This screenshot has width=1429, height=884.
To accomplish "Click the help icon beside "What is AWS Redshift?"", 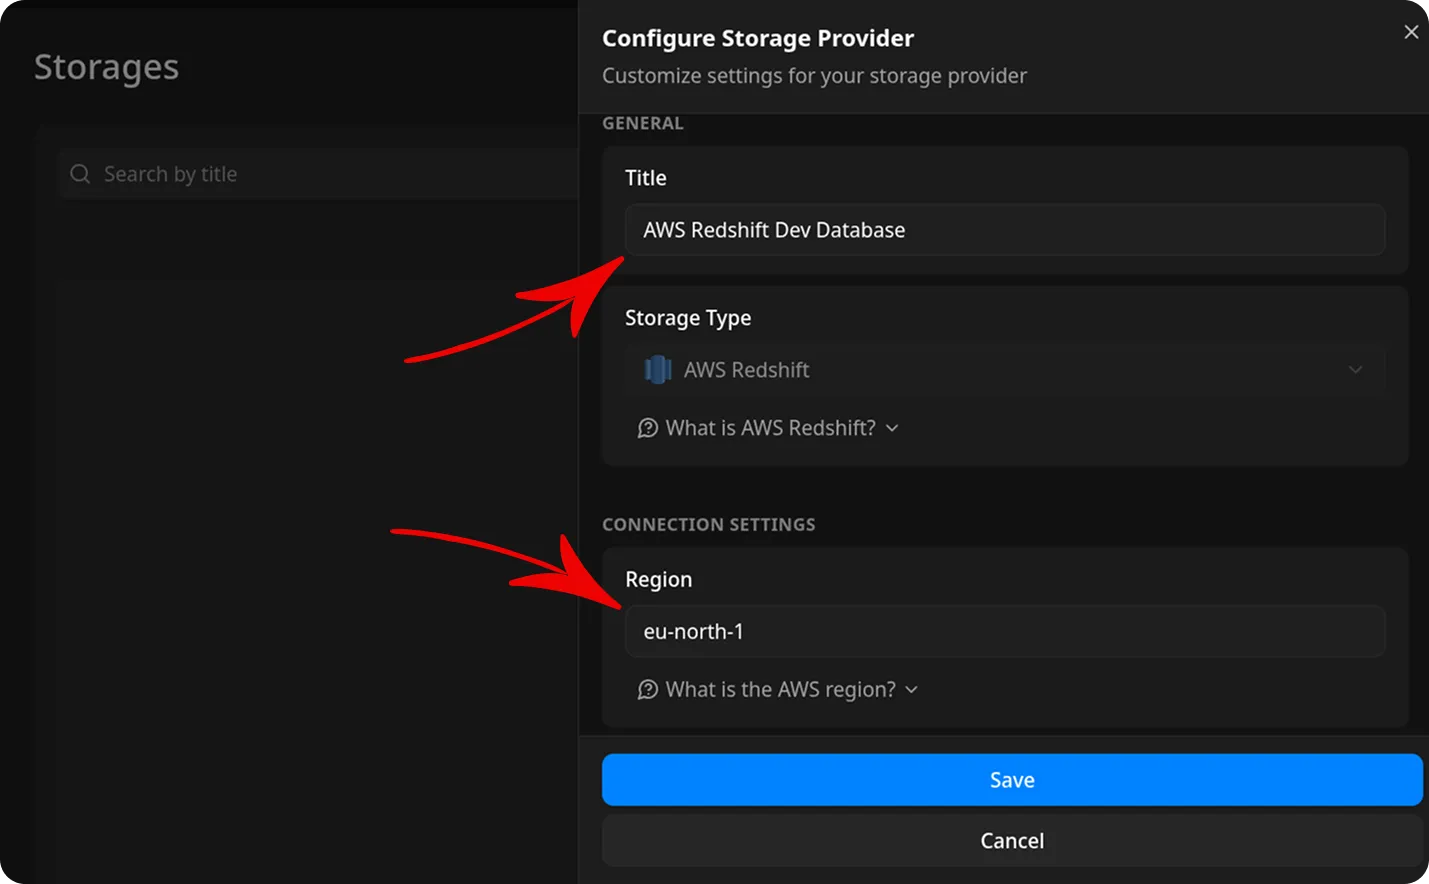I will point(648,427).
